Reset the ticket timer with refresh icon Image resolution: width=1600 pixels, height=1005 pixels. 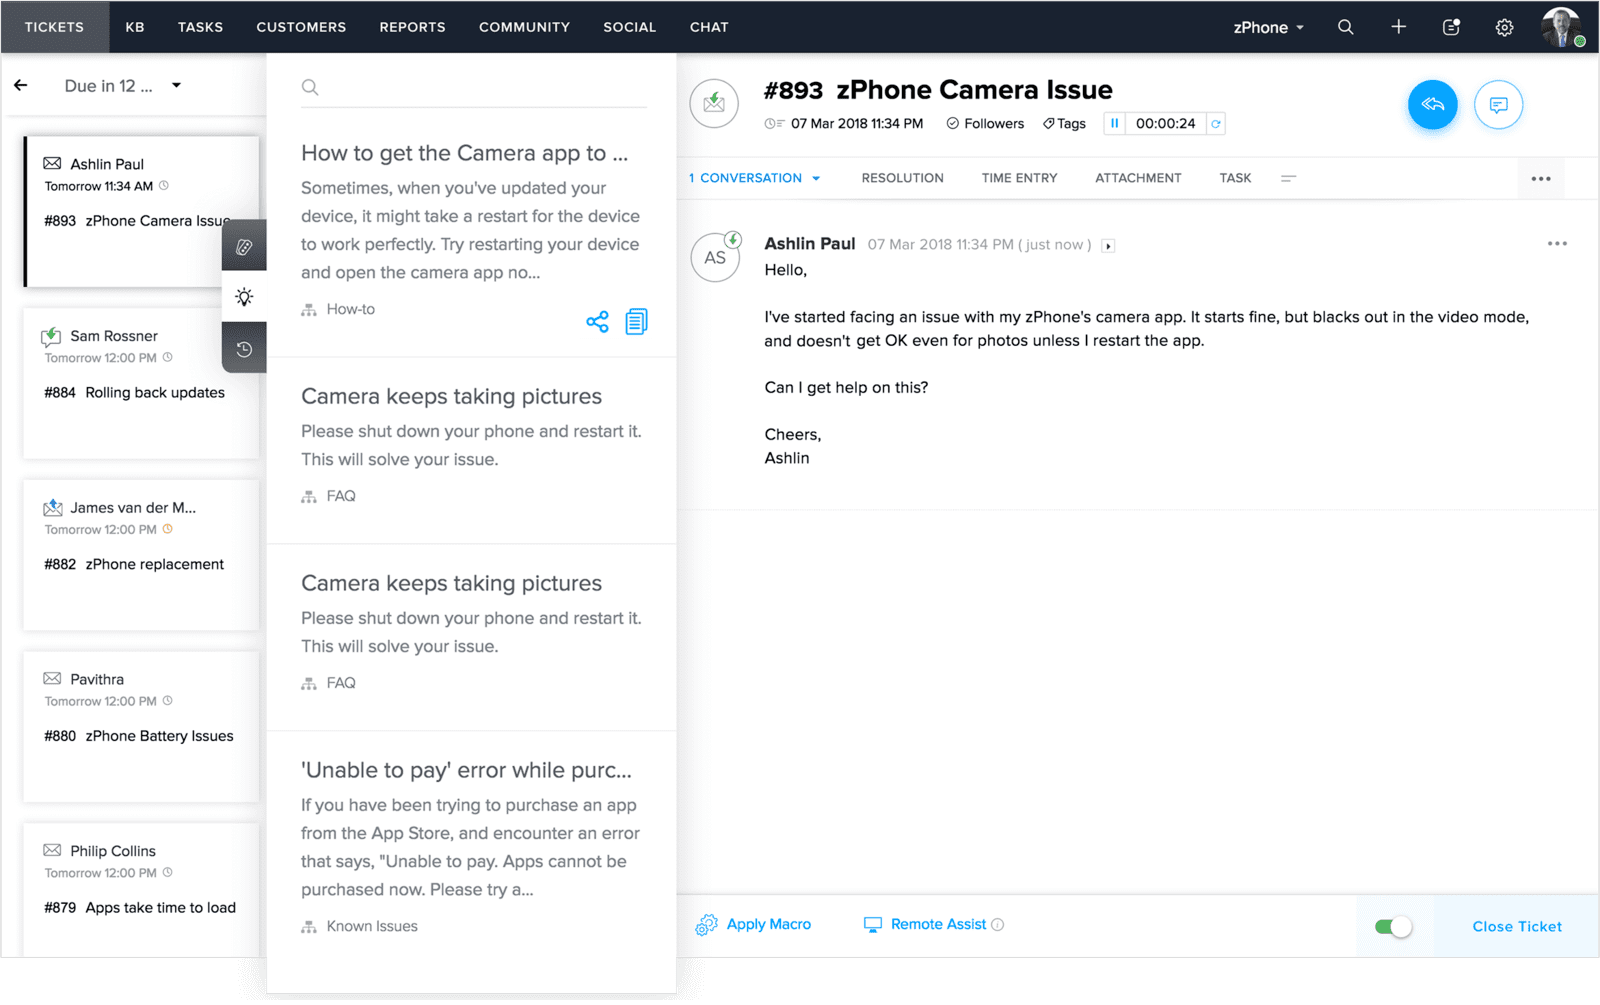coord(1216,124)
